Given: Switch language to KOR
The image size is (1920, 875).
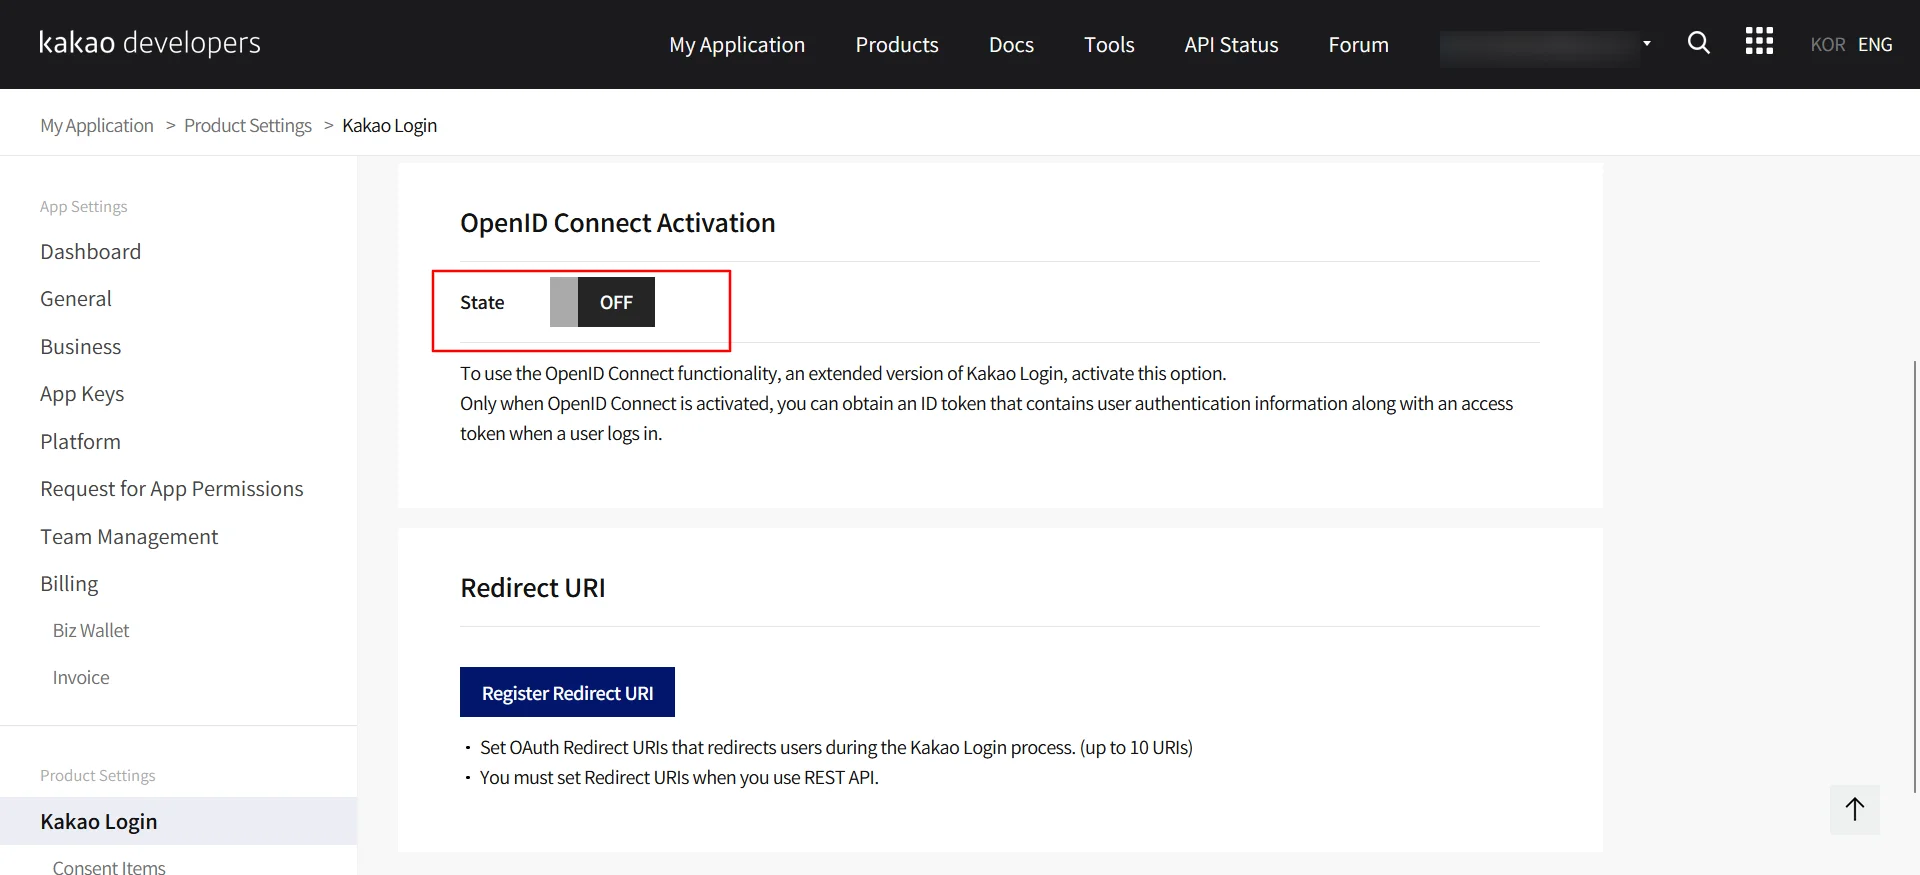Looking at the screenshot, I should coord(1827,45).
